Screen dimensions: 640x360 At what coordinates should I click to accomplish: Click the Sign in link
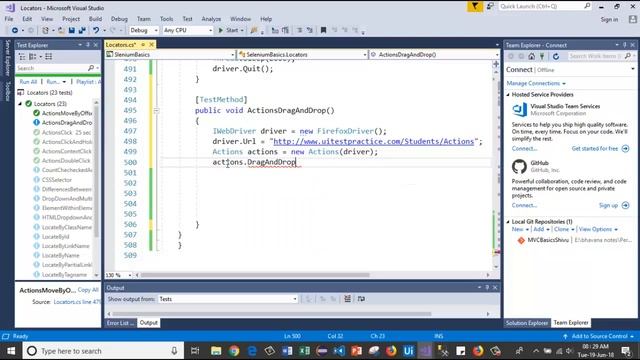tap(609, 19)
